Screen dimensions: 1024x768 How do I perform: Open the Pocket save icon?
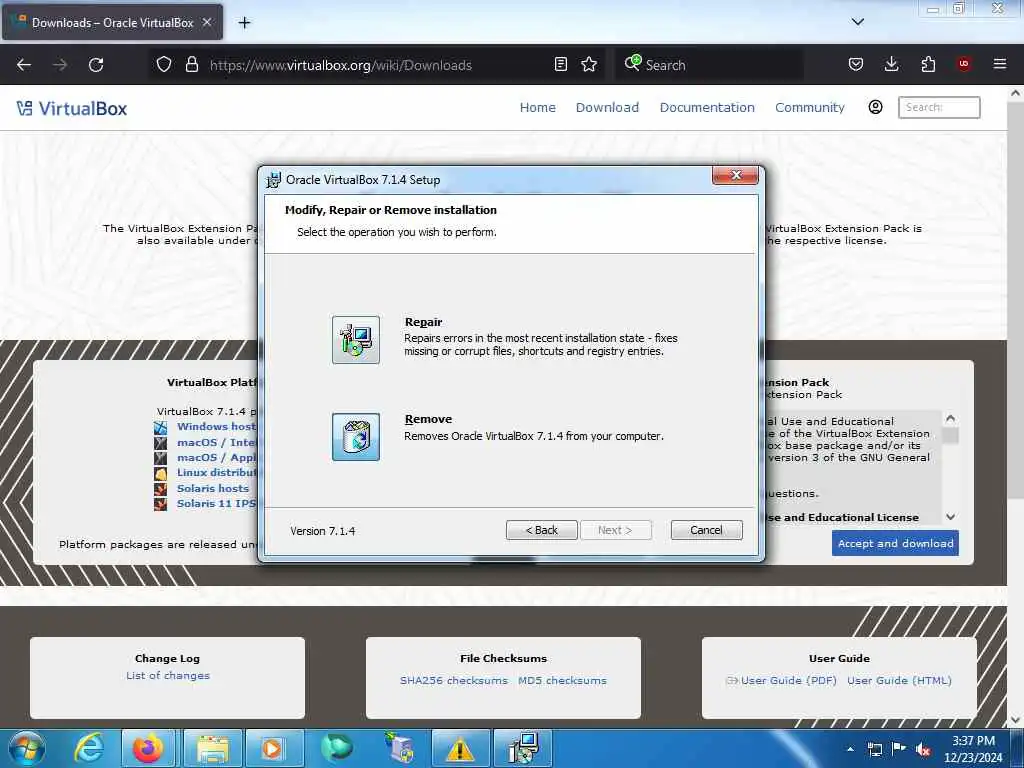tap(856, 64)
